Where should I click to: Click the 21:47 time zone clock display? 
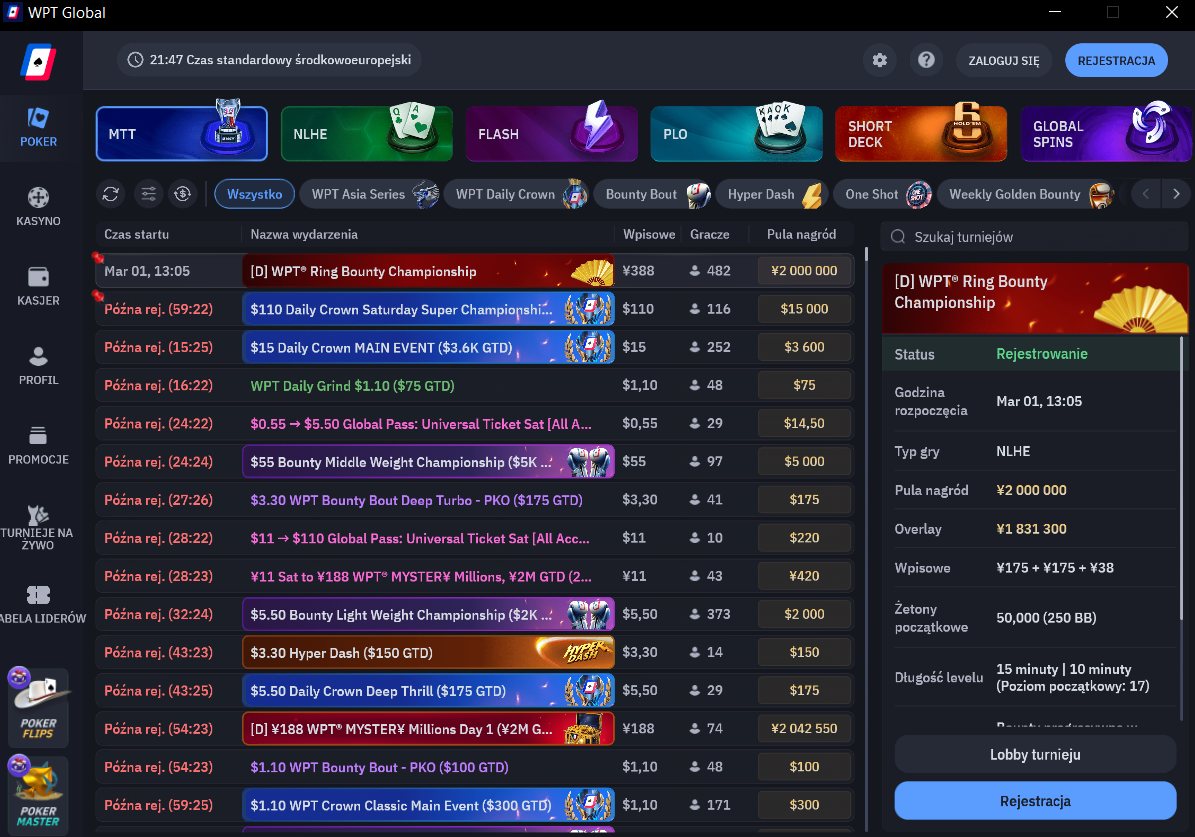click(269, 59)
